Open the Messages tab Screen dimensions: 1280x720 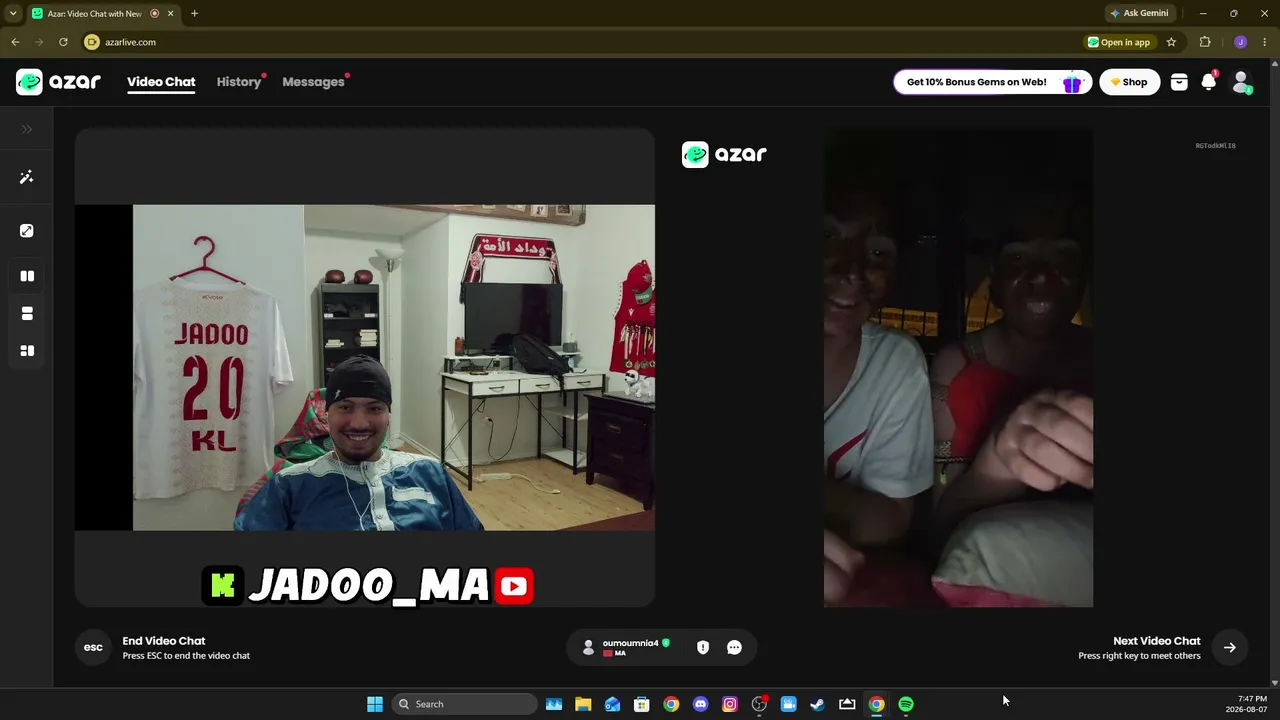coord(313,82)
